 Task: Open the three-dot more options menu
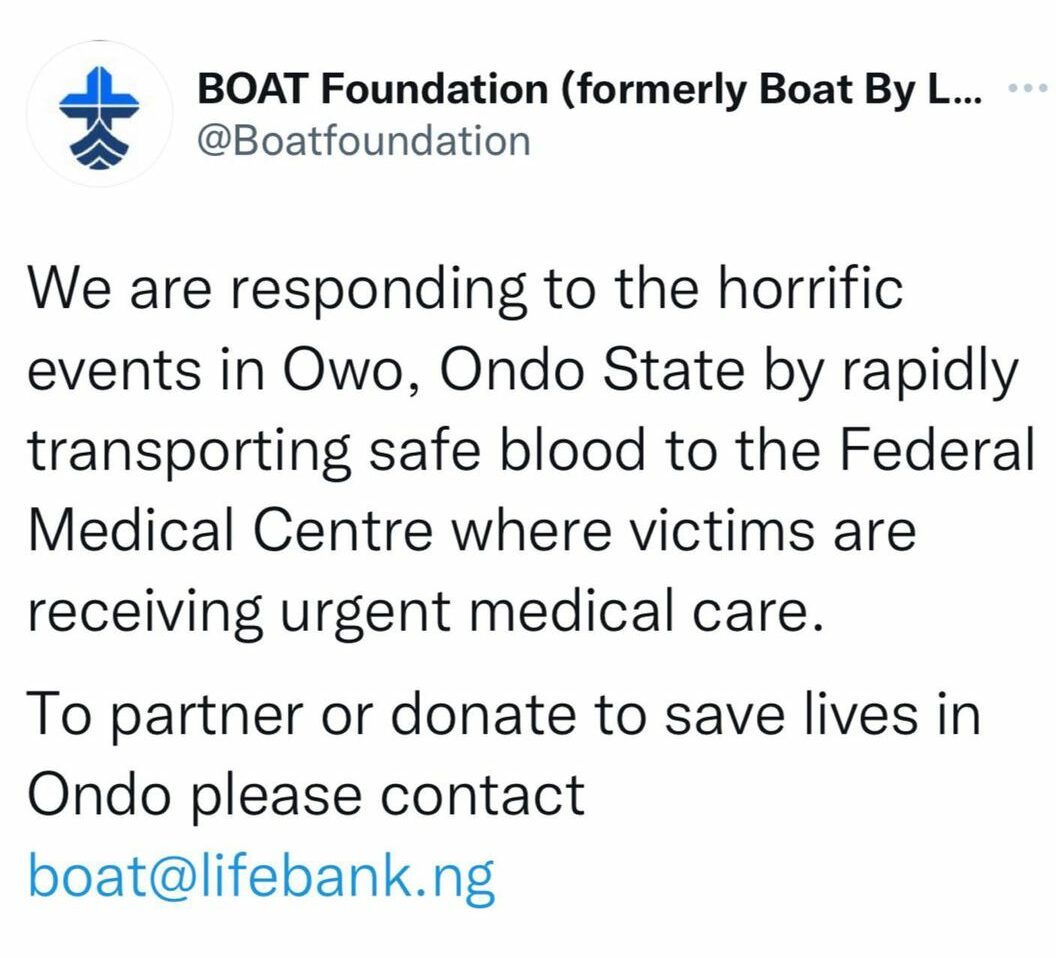tap(1028, 88)
